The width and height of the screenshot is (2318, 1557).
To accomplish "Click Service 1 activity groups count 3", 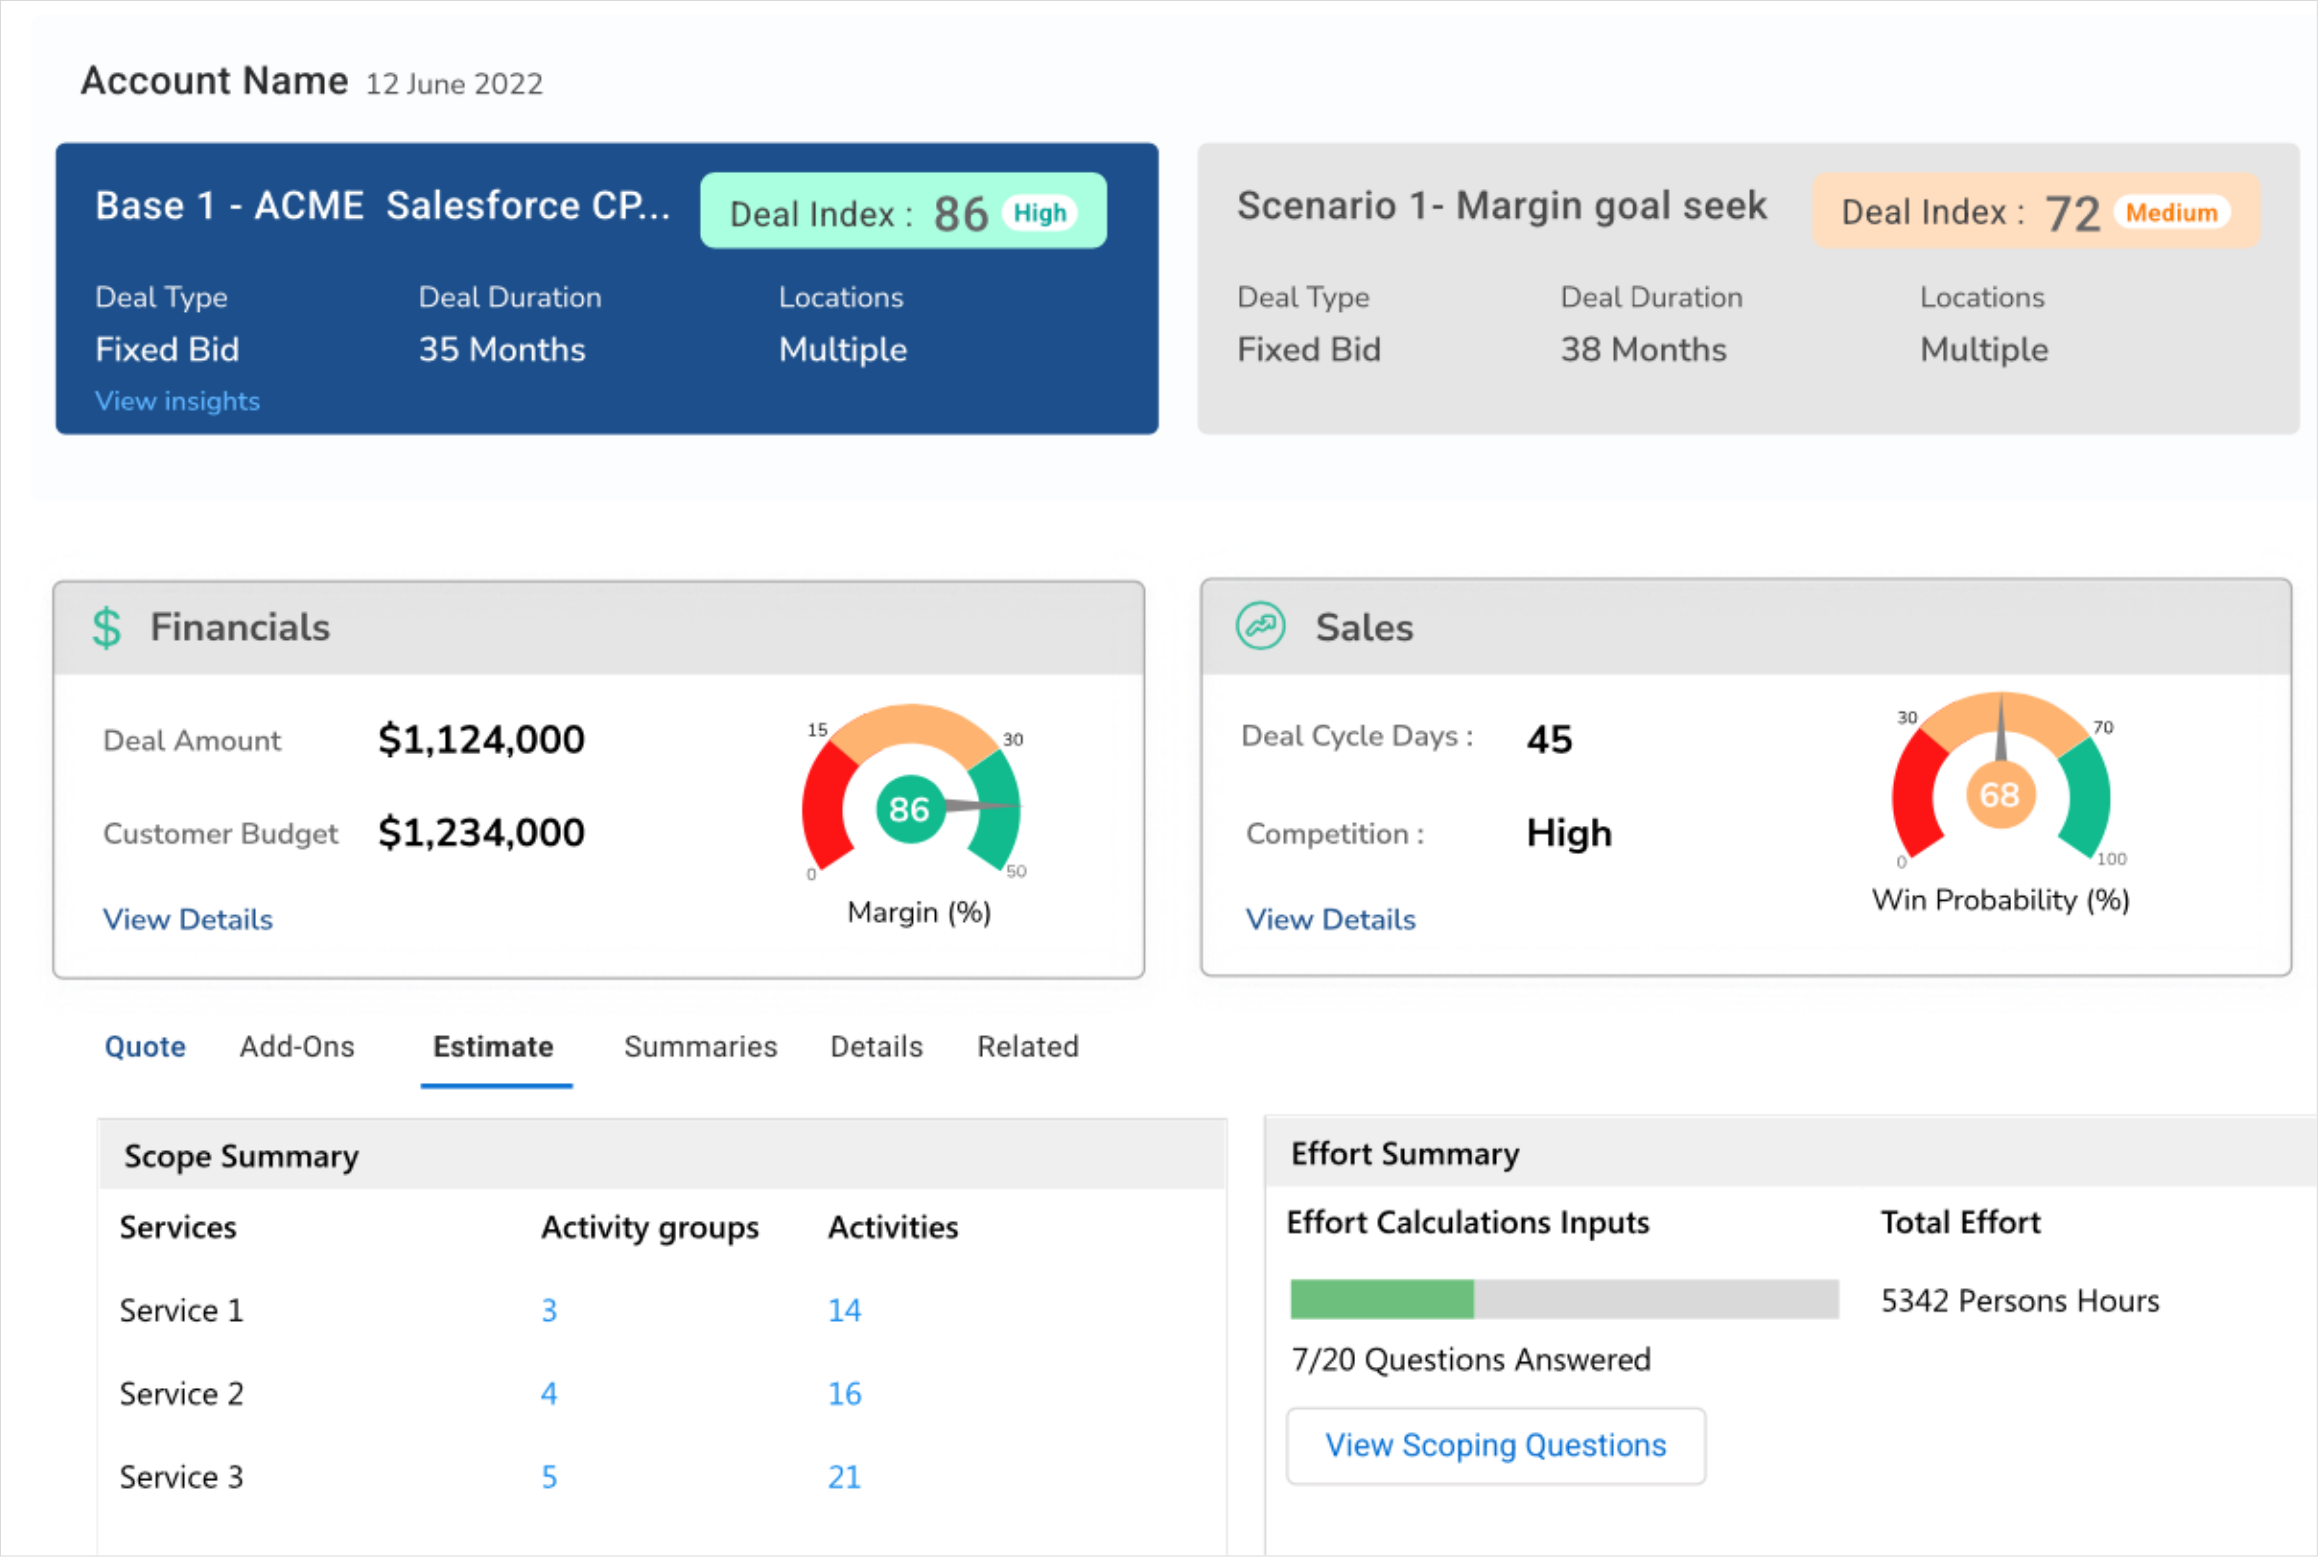I will [549, 1310].
